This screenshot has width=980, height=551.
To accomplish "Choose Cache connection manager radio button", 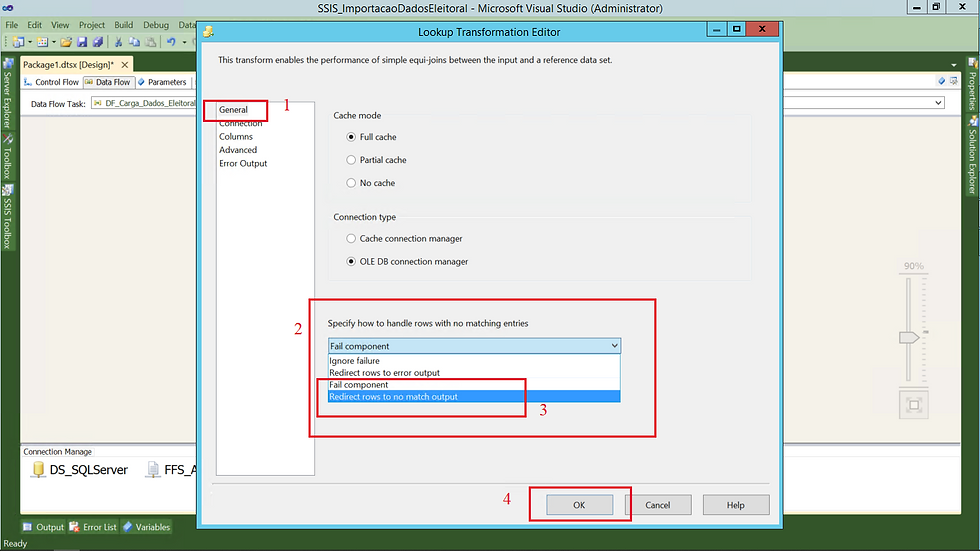I will (x=351, y=239).
